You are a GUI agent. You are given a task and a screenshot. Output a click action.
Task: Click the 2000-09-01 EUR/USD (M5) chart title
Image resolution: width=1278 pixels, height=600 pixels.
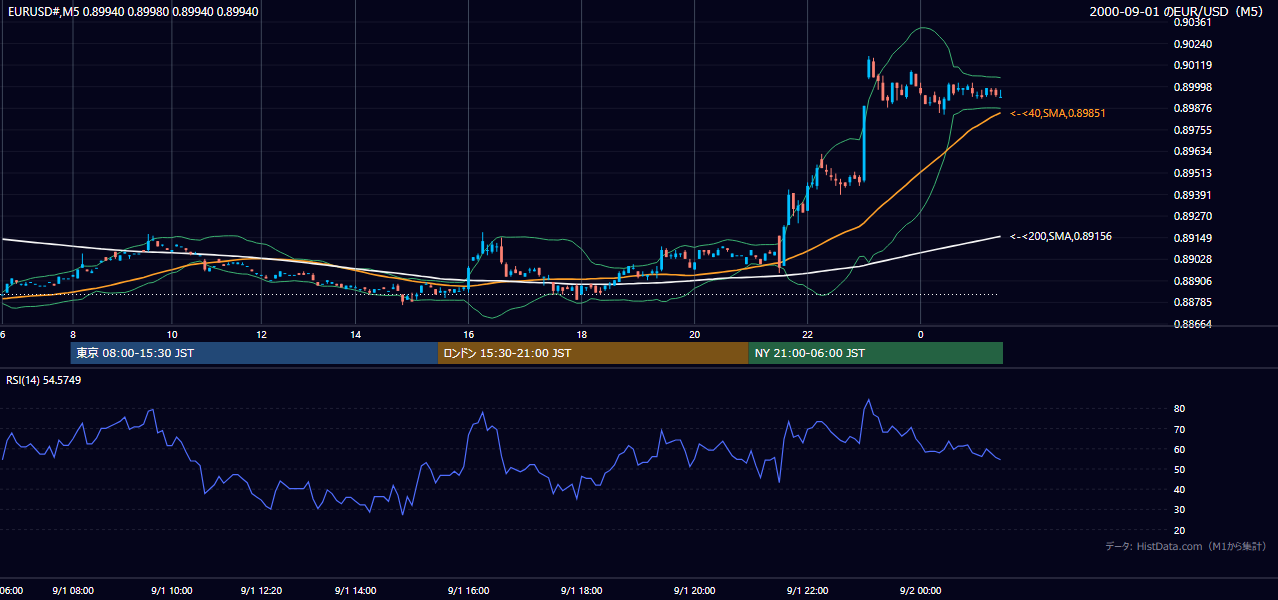point(1178,11)
